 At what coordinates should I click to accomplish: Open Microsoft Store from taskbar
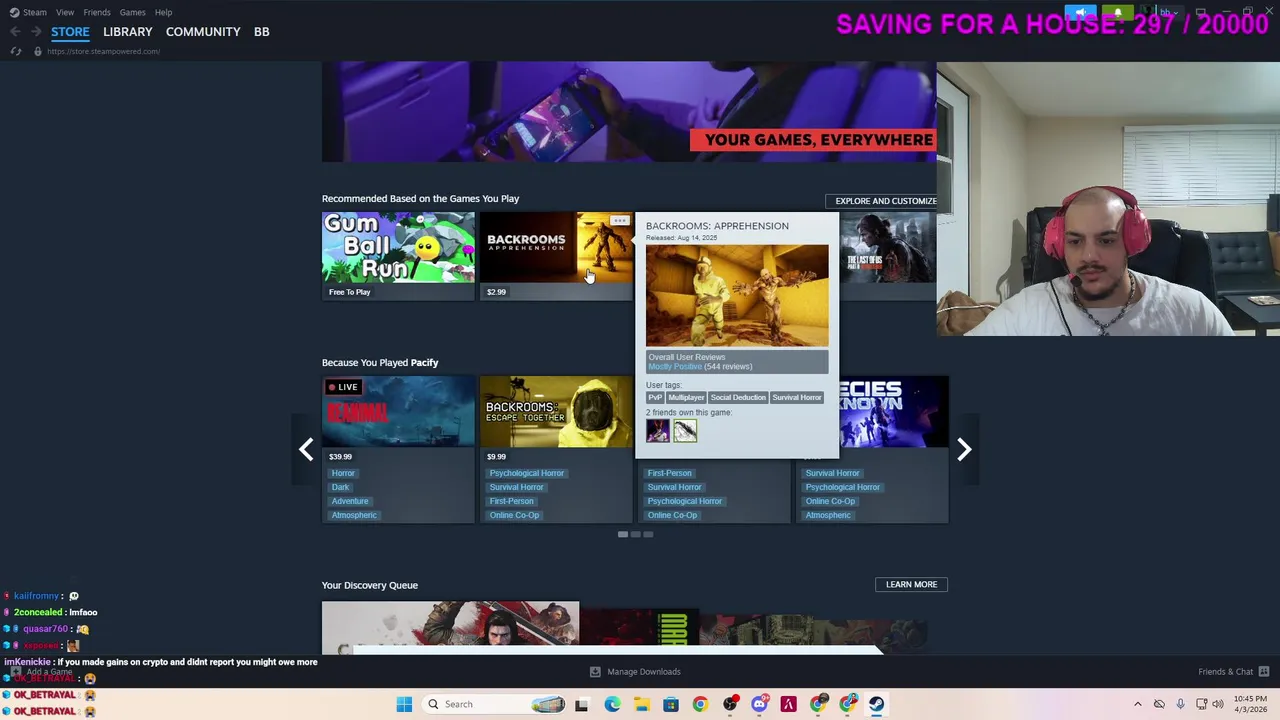pos(671,704)
